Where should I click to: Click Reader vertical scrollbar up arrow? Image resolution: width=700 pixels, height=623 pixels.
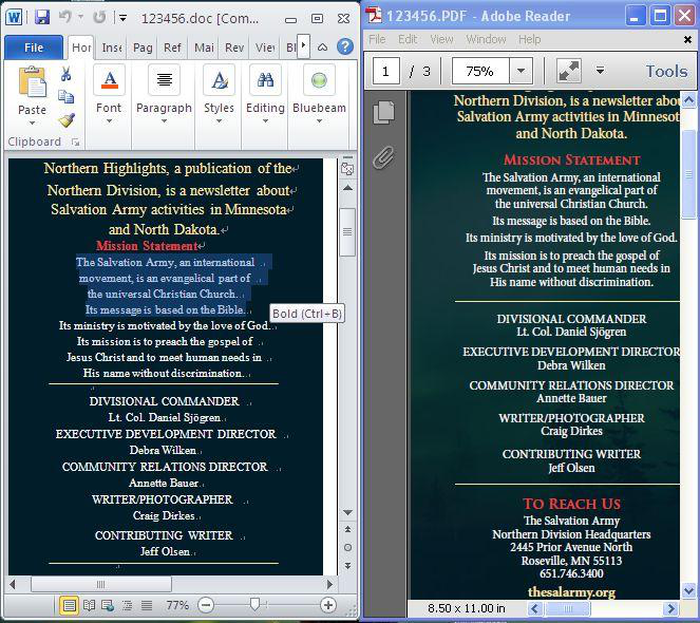point(689,100)
